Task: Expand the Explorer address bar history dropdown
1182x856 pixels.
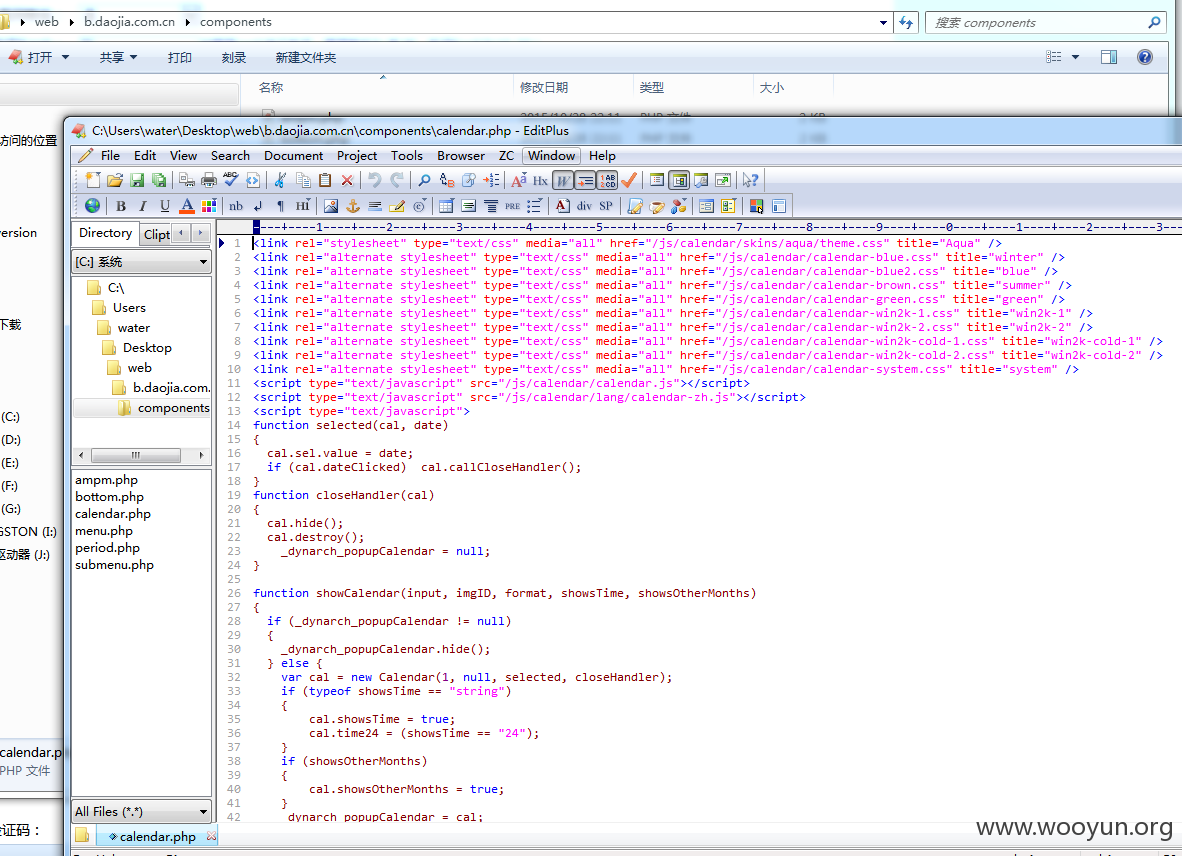Action: (x=883, y=23)
